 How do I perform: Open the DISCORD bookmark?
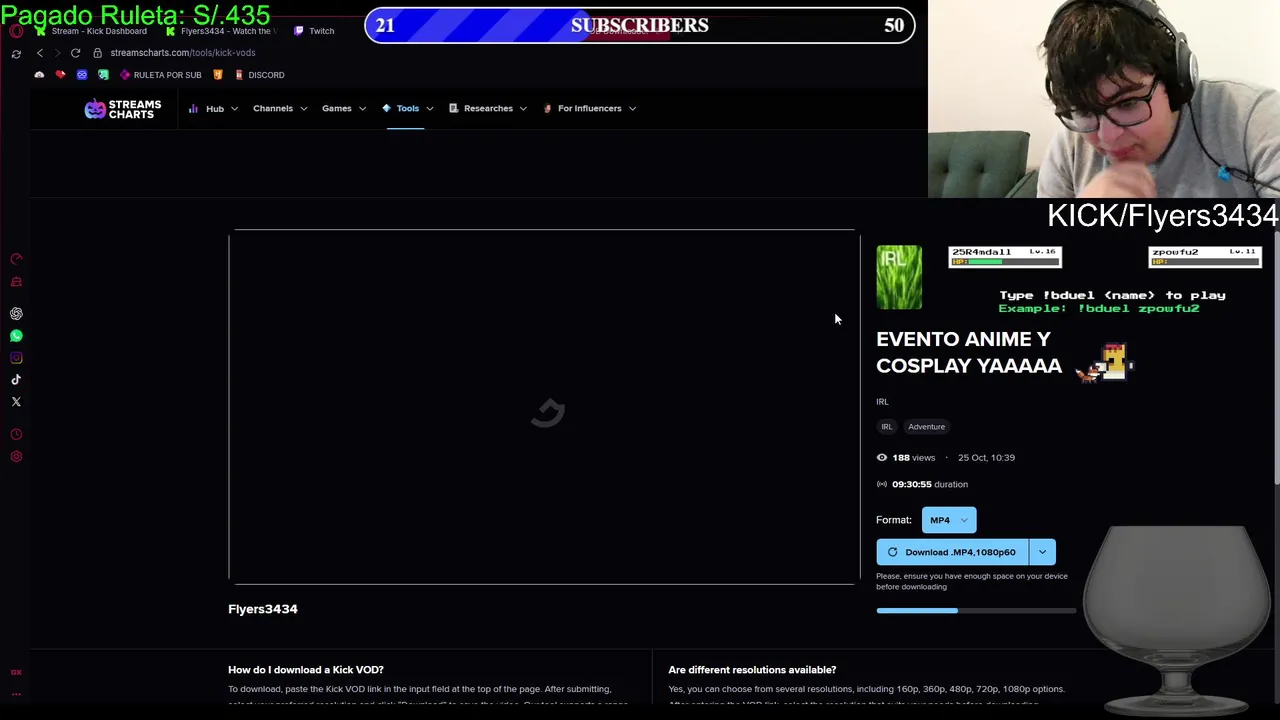[260, 75]
